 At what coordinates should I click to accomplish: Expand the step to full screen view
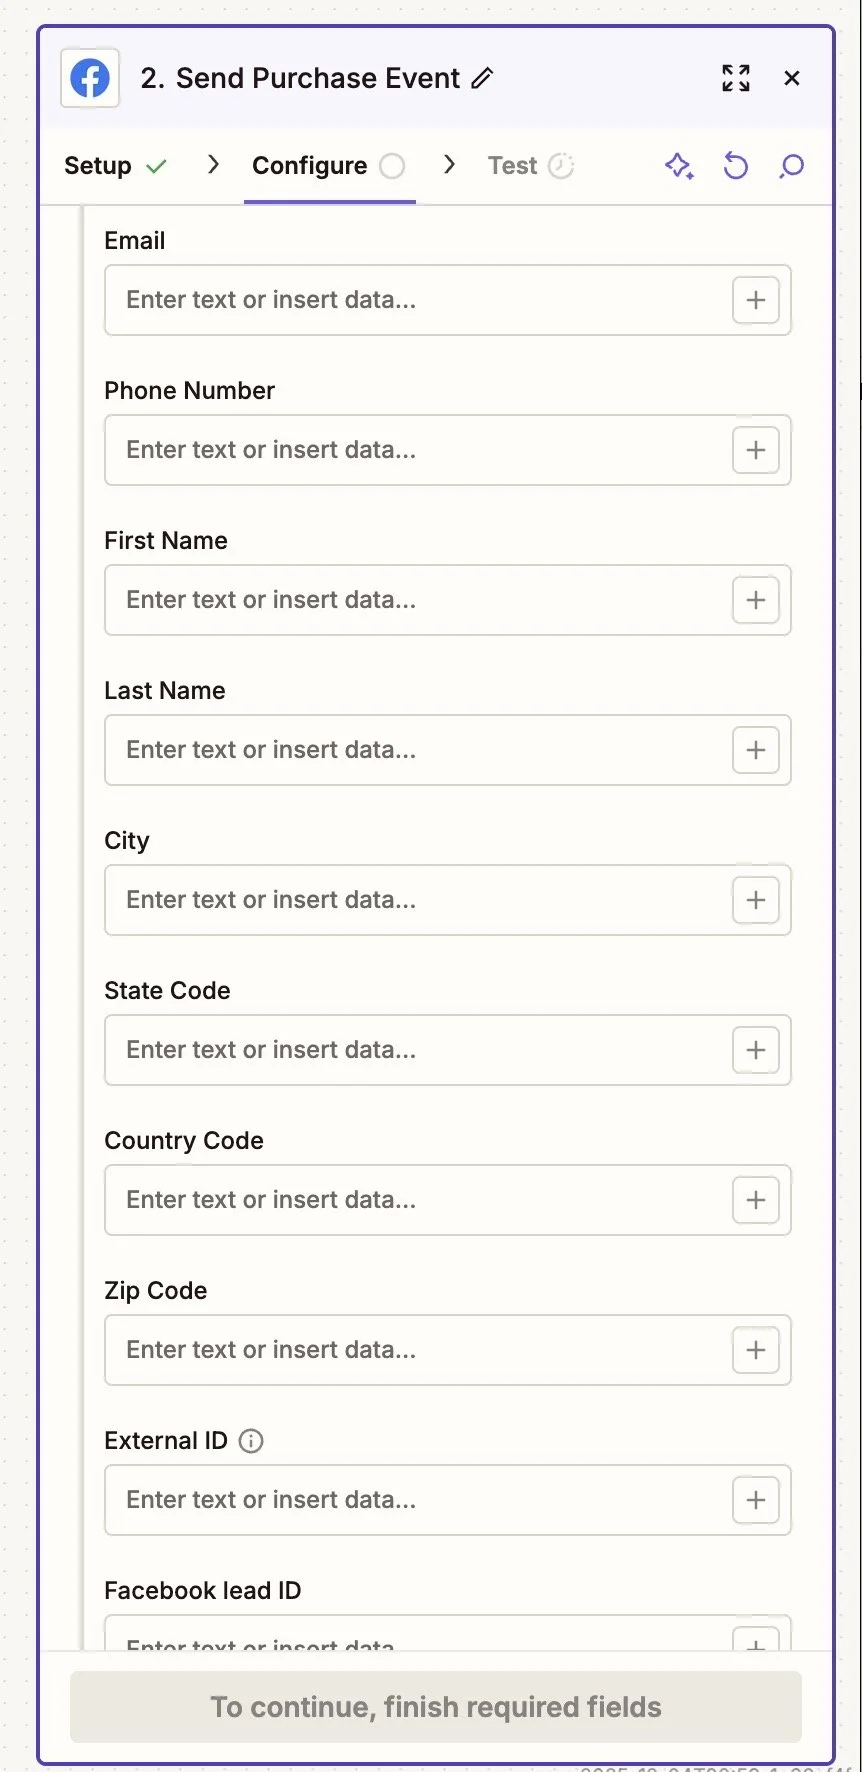click(x=735, y=77)
